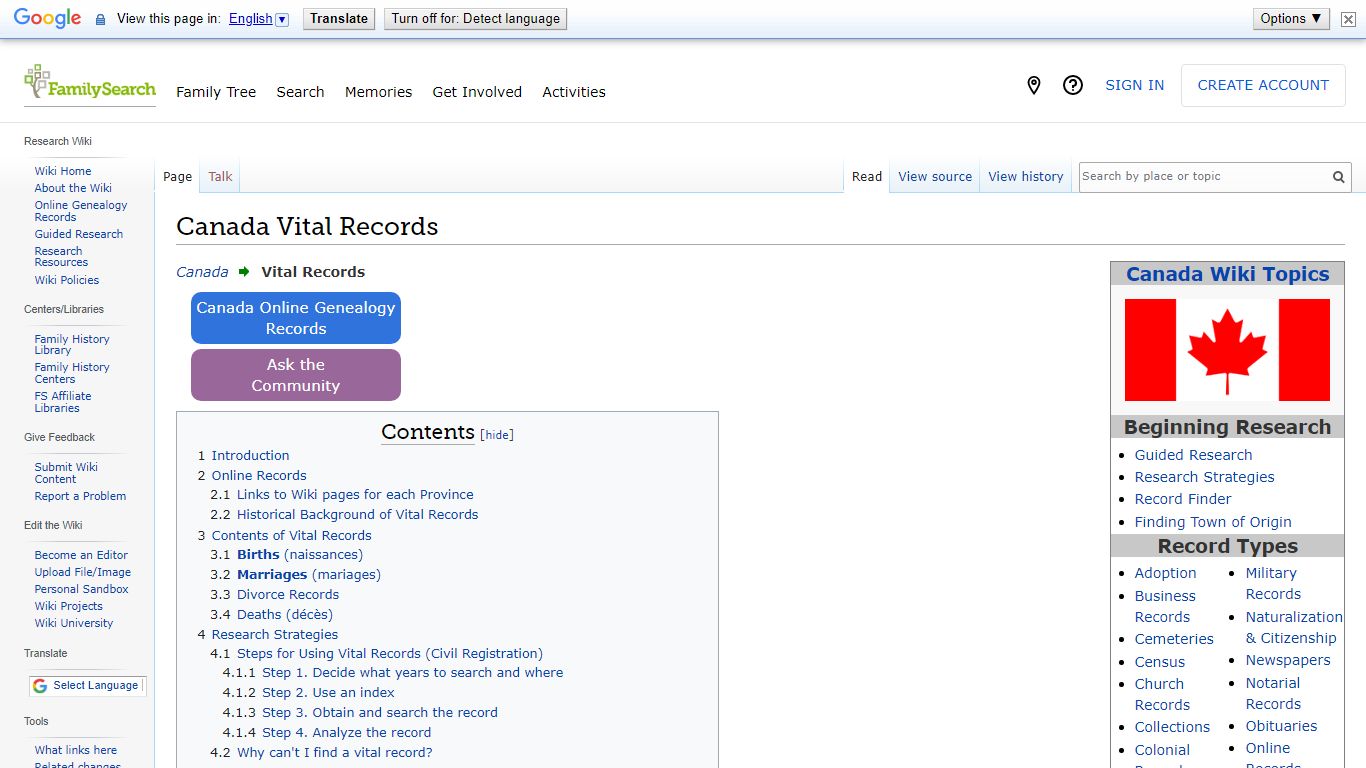Open Canada Wiki Topics heading link
Screen dimensions: 1366x768
point(1227,274)
